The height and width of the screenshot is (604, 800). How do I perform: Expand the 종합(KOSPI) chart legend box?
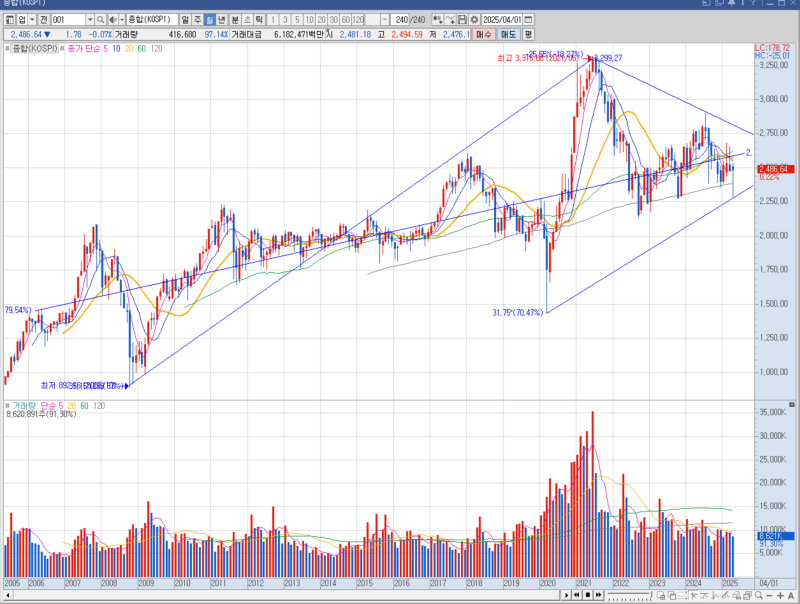pos(8,48)
